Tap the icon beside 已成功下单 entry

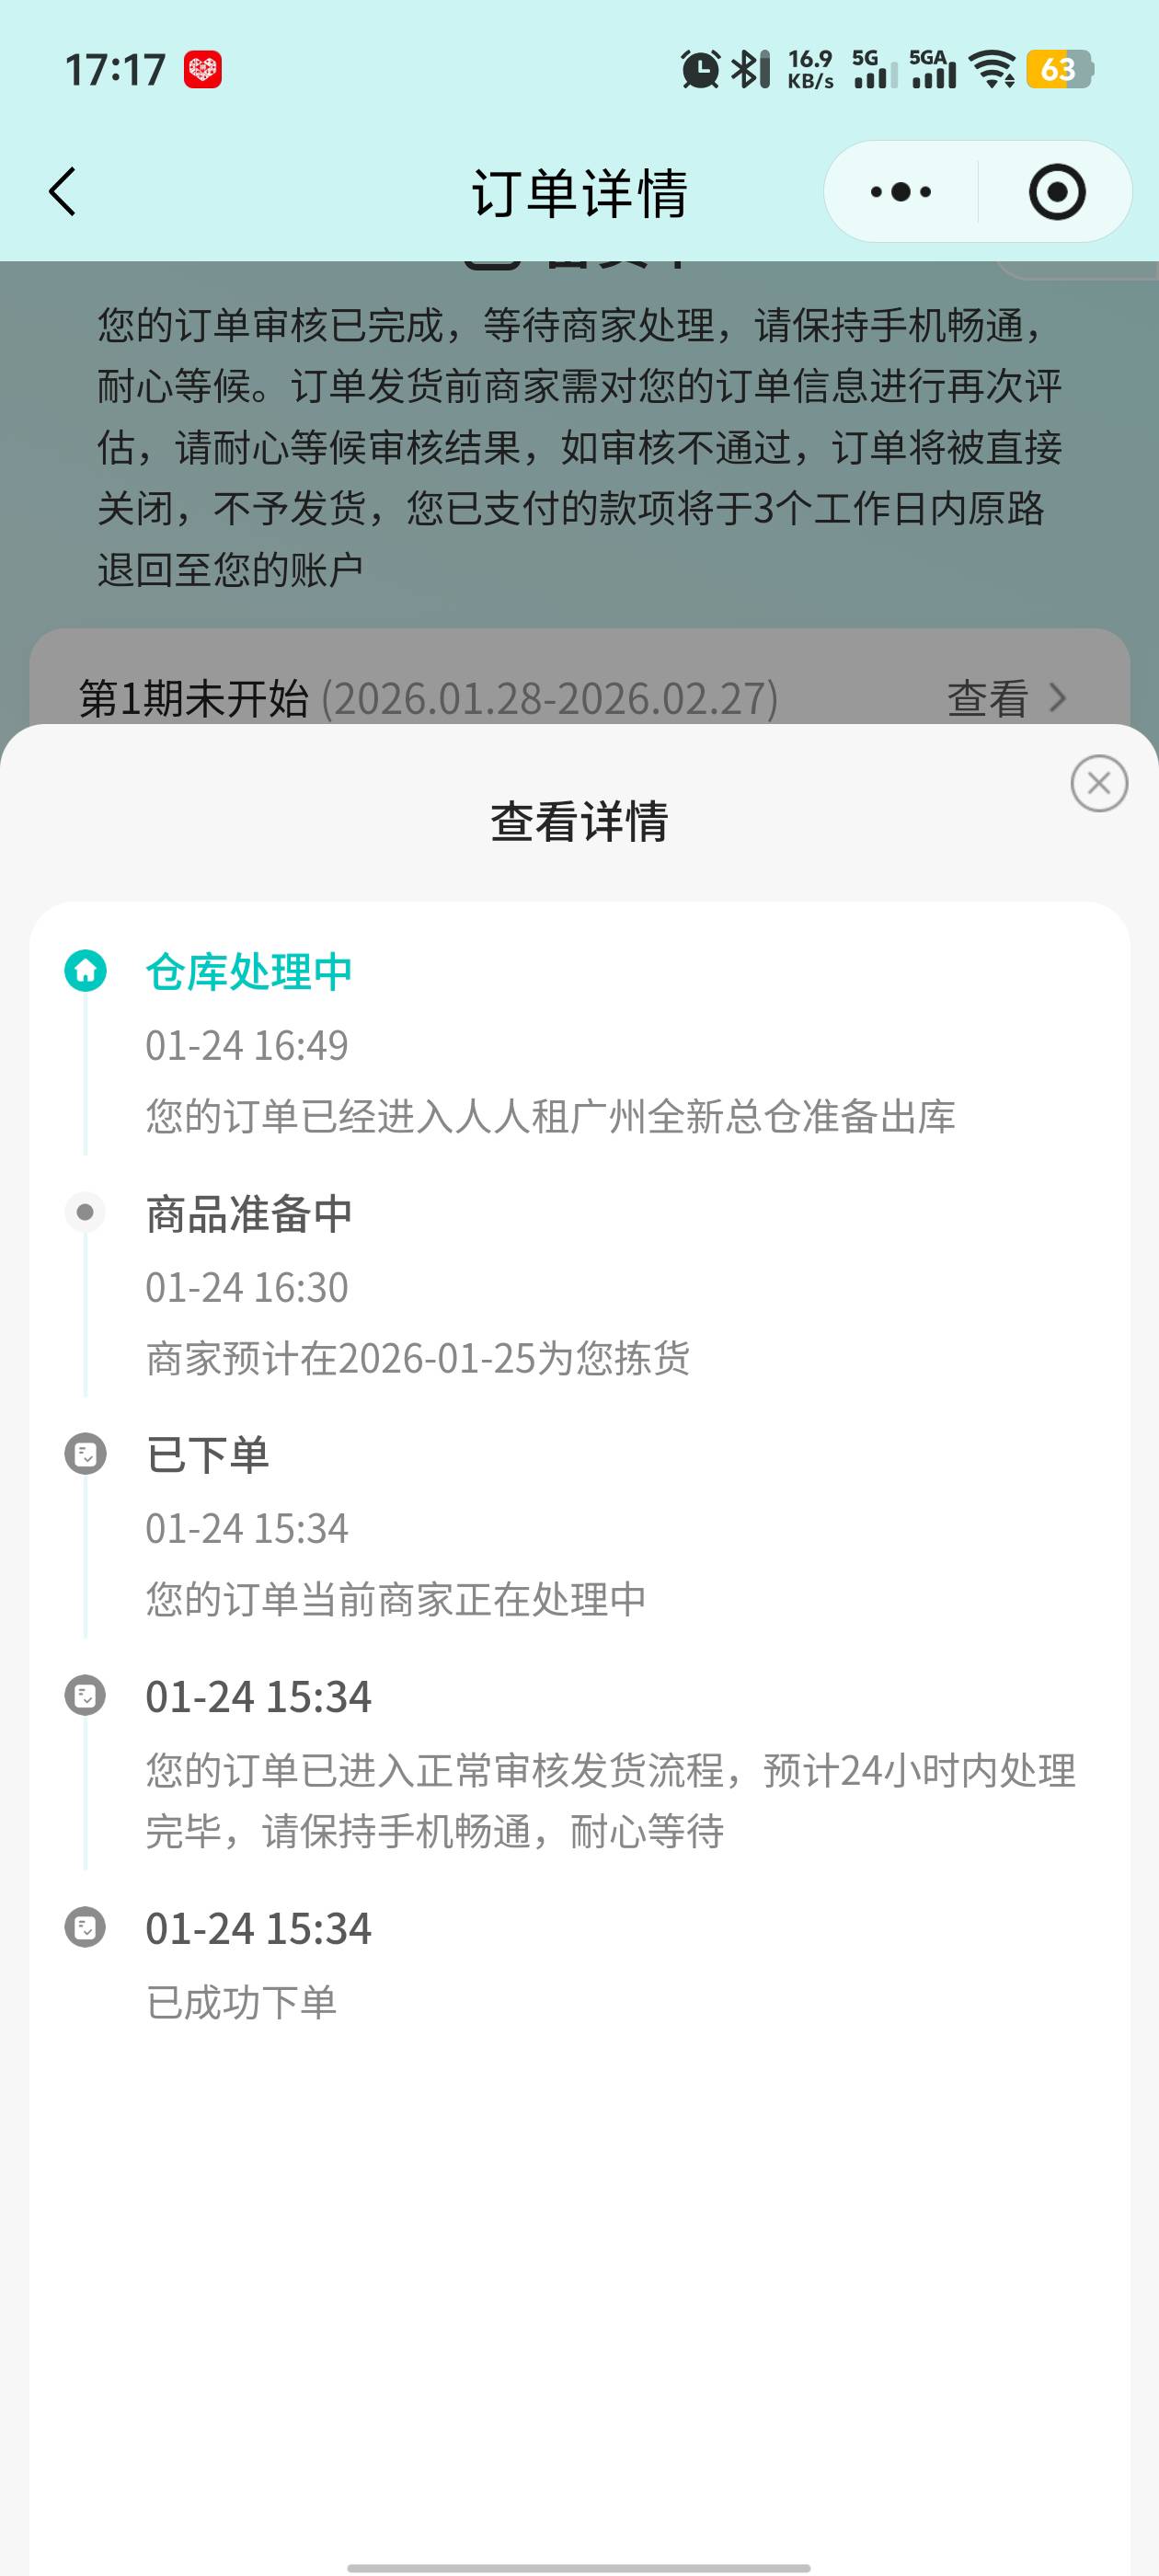point(85,1927)
